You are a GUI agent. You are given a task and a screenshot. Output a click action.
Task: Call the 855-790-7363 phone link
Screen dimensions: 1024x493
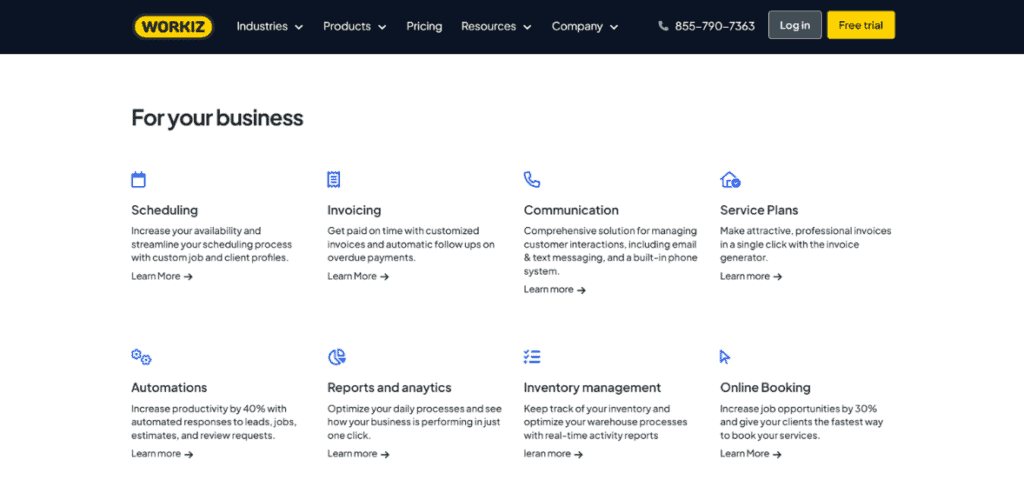coord(714,26)
